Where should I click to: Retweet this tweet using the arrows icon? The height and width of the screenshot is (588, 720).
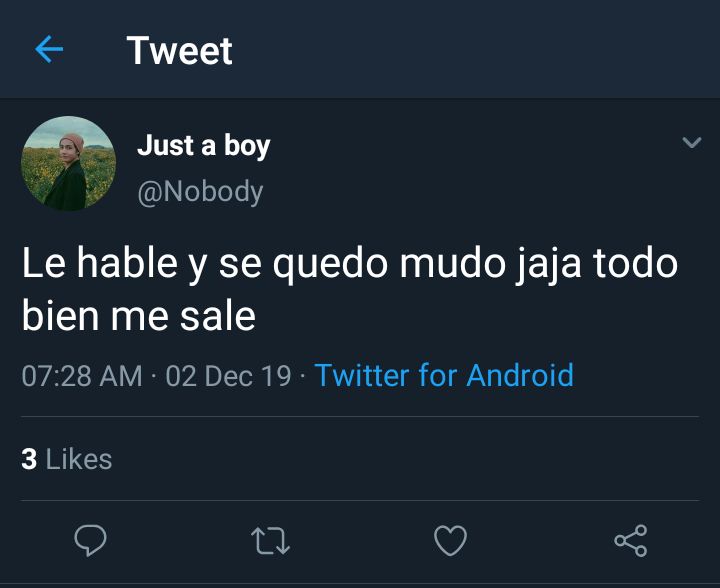coord(270,541)
